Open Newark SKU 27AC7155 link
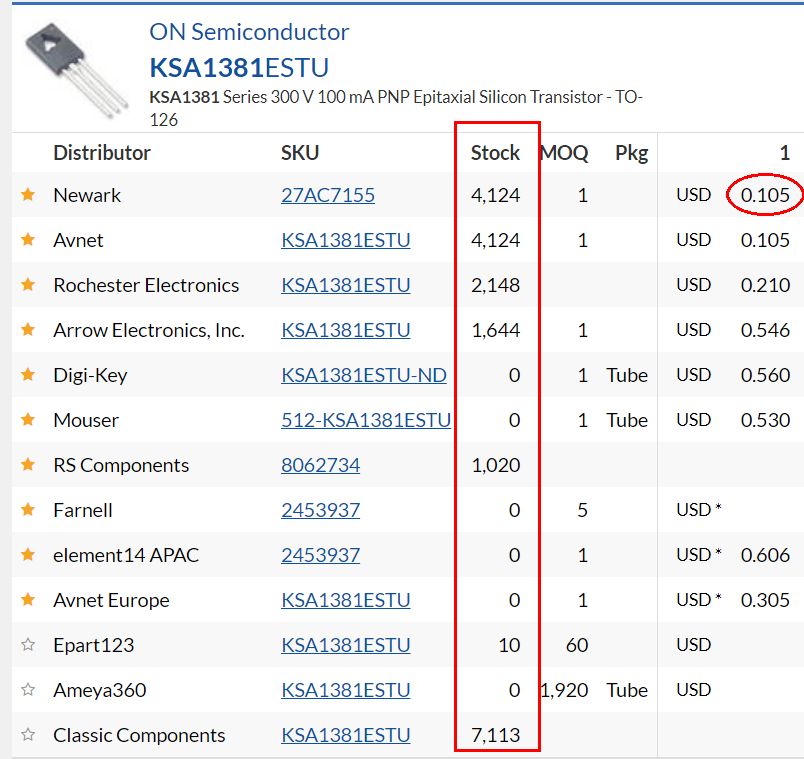The image size is (804, 759). pos(328,195)
